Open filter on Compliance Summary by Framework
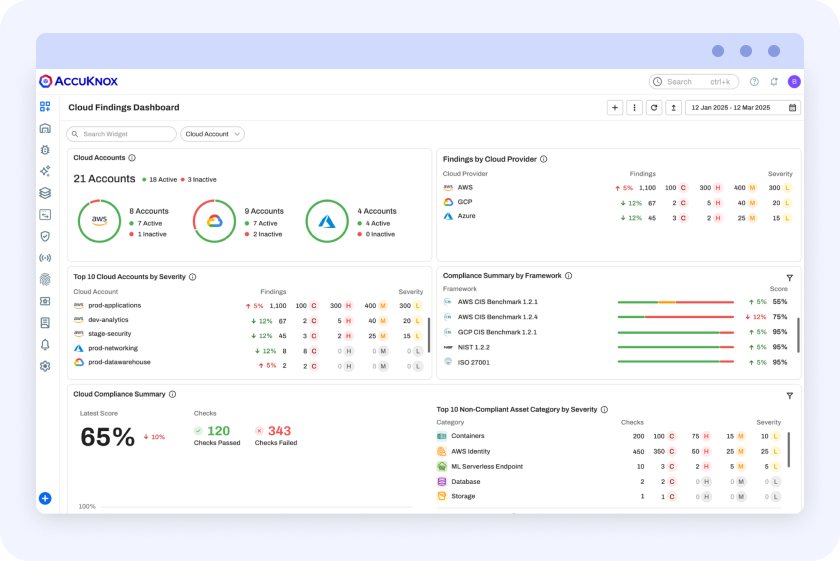This screenshot has width=840, height=561. (789, 277)
